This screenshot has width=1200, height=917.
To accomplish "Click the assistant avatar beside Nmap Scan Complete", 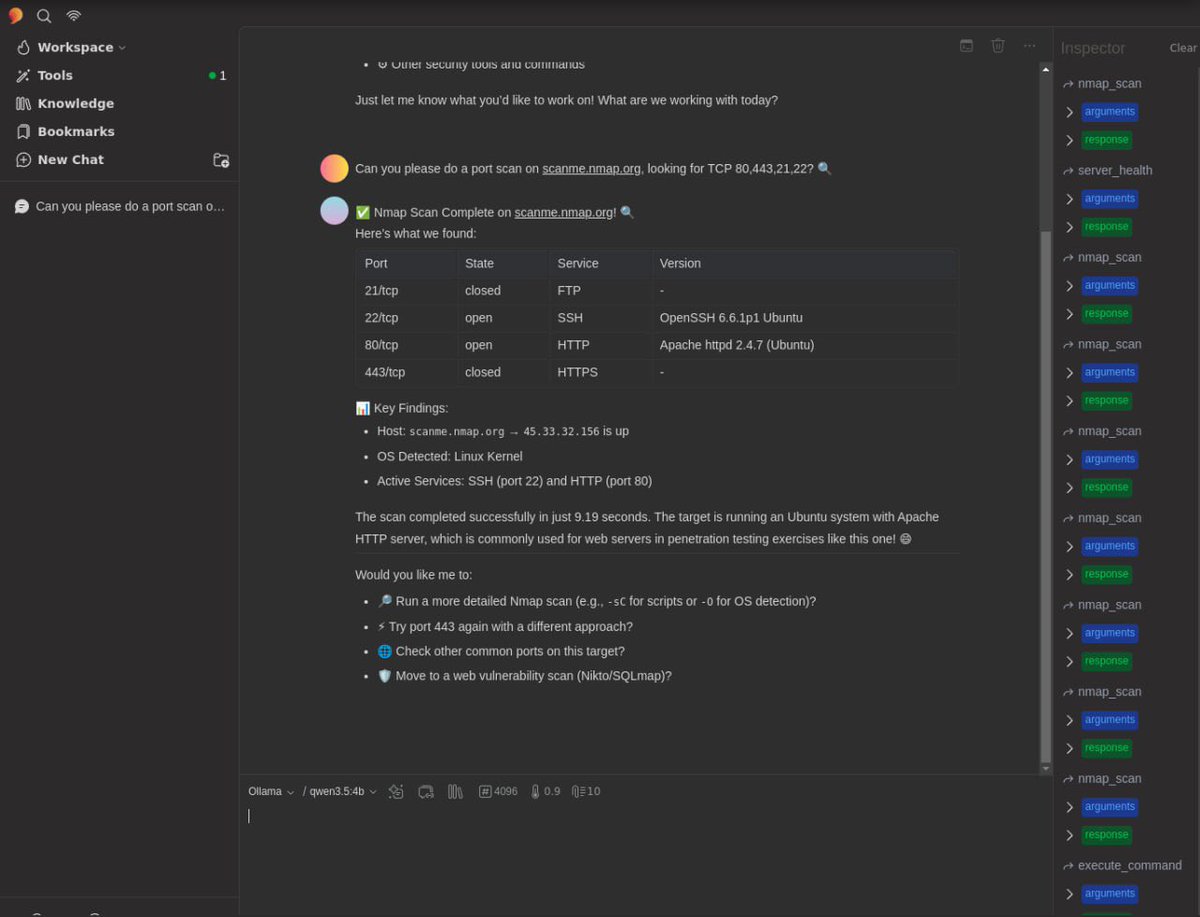I will [x=334, y=210].
